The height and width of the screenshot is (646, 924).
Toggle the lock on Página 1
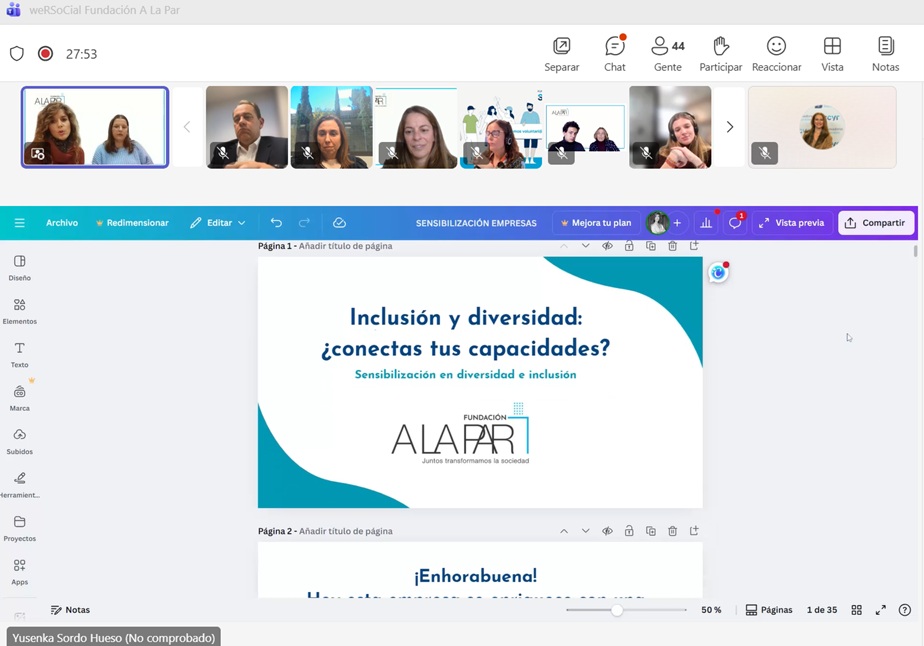(x=629, y=246)
